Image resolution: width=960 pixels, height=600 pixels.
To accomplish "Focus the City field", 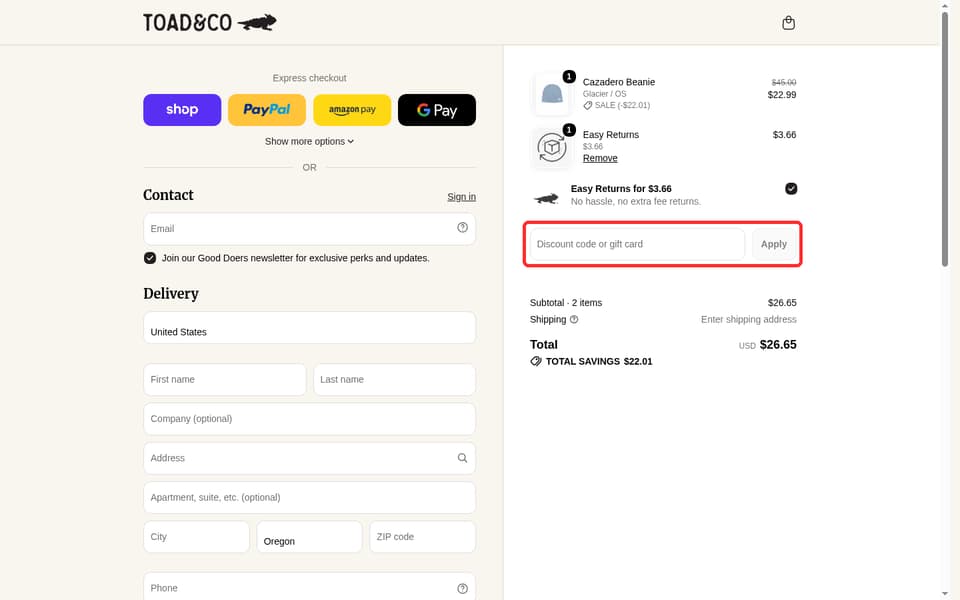I will tap(197, 537).
